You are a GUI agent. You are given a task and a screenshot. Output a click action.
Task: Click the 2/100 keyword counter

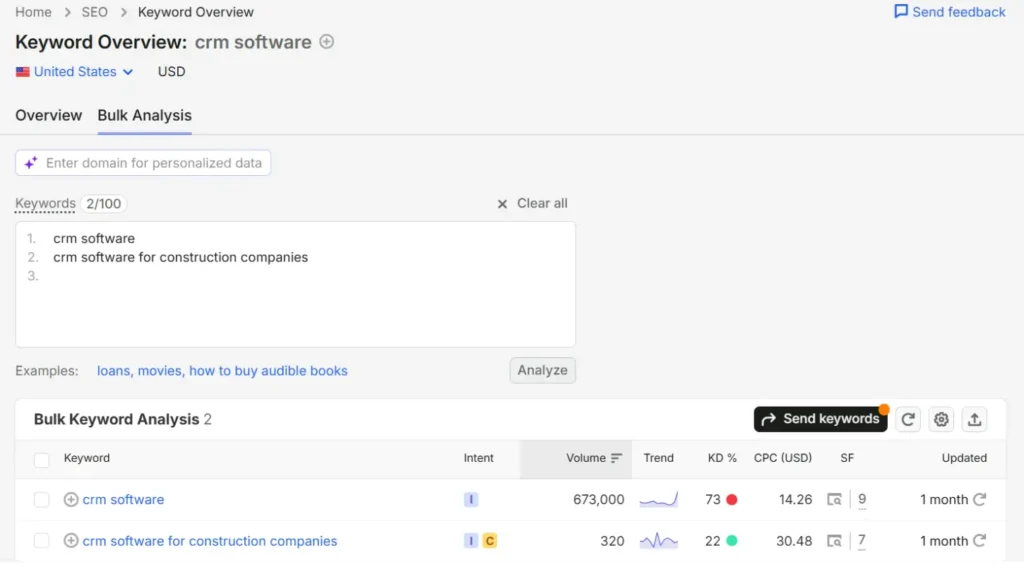pyautogui.click(x=103, y=204)
